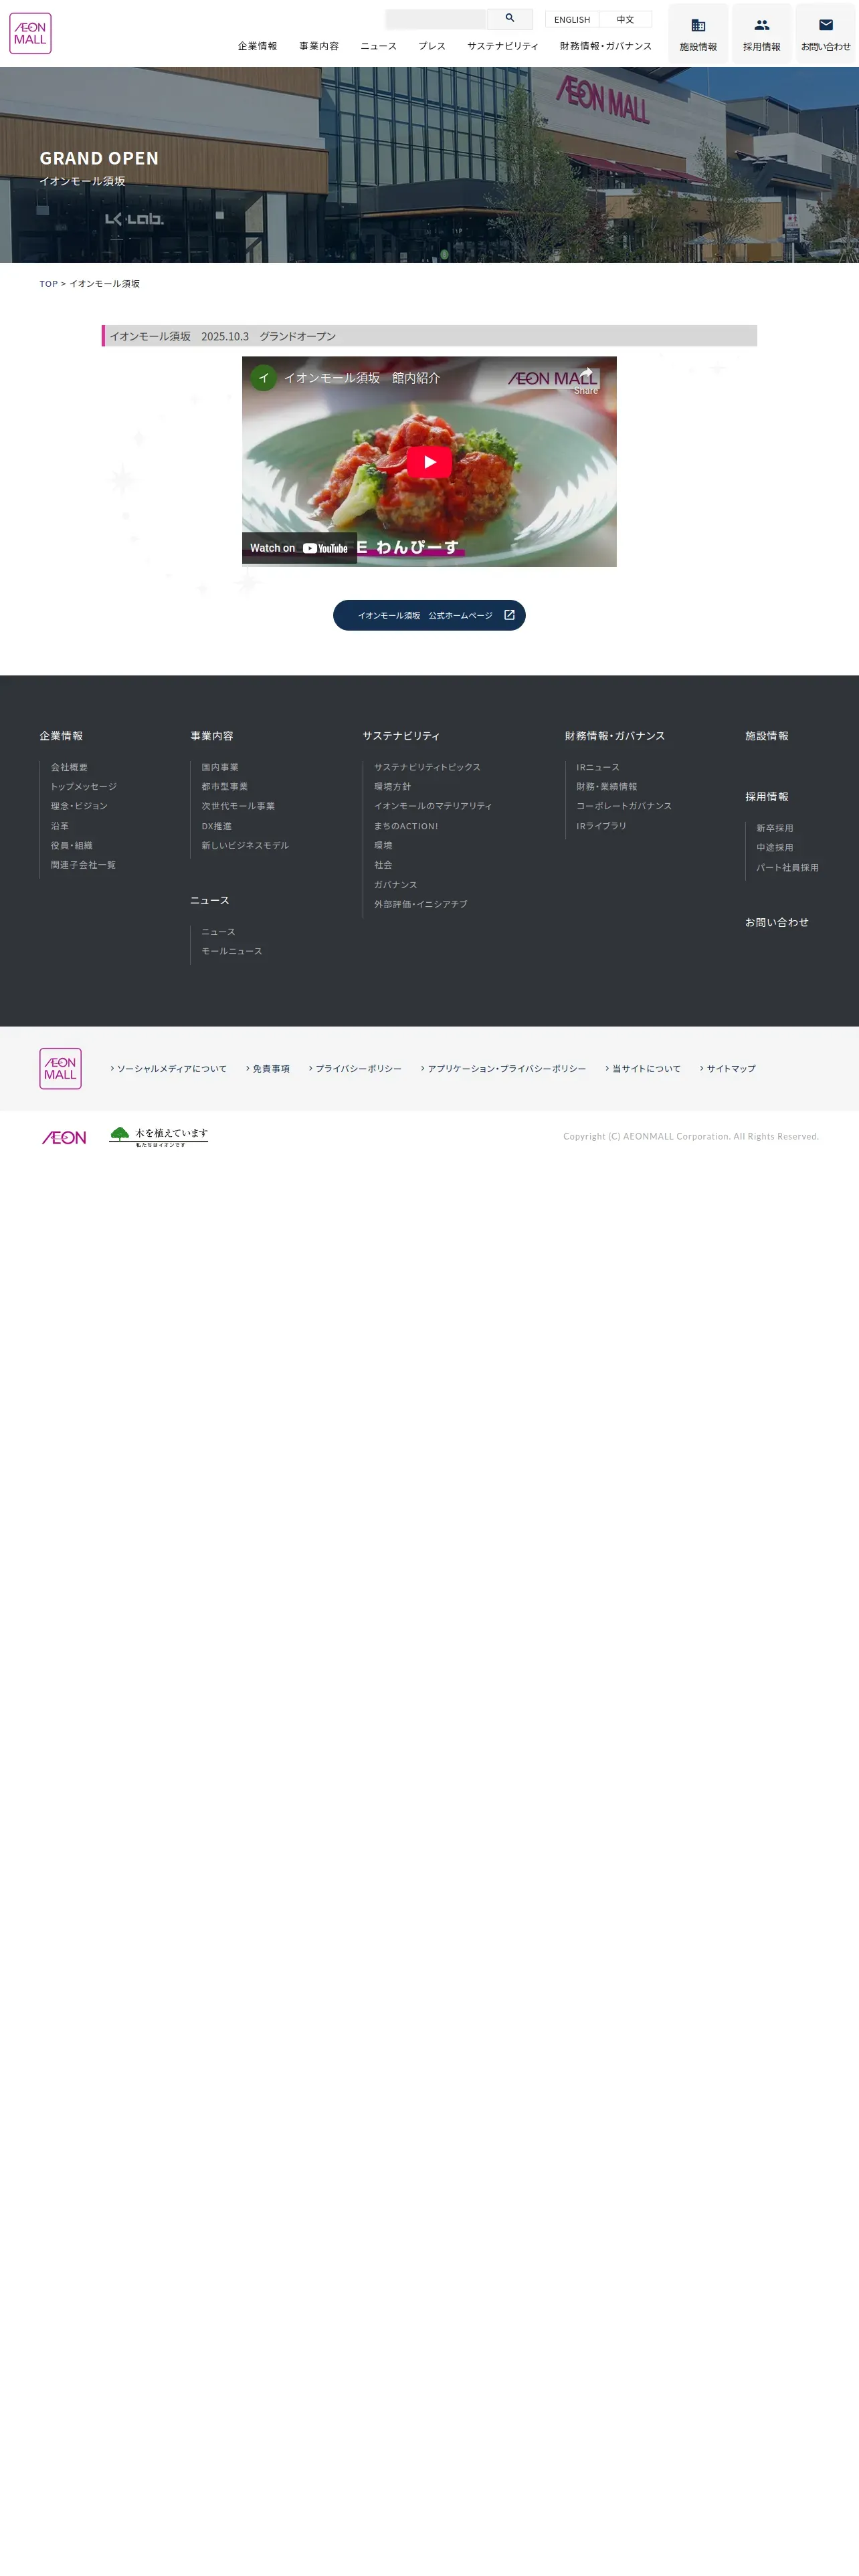
Task: Click the green channel avatar on video
Action: [263, 378]
